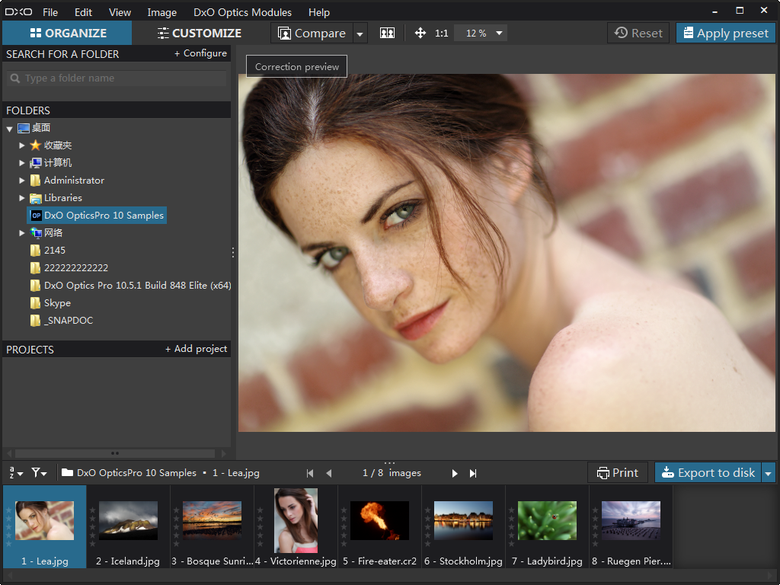Click Add project link
Screen dimensions: 780x585
click(196, 349)
